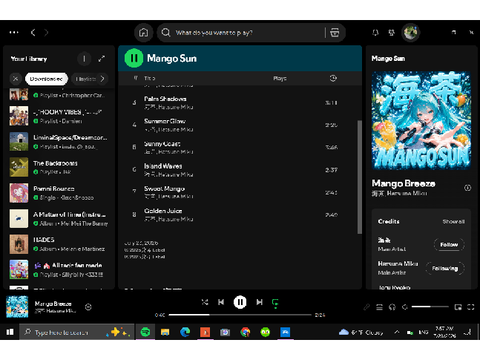Select the 'Summer Glow' track row
The width and height of the screenshot is (480, 360).
click(x=238, y=125)
